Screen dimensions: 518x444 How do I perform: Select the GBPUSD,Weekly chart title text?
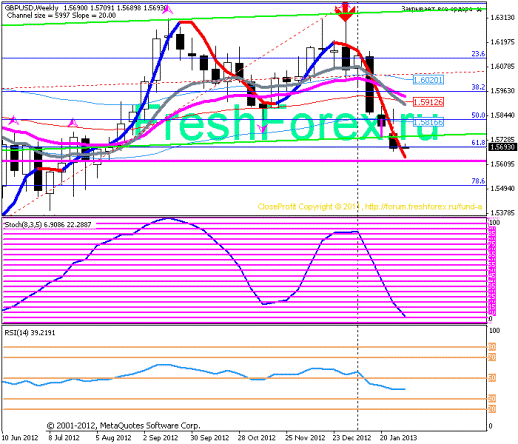click(32, 7)
